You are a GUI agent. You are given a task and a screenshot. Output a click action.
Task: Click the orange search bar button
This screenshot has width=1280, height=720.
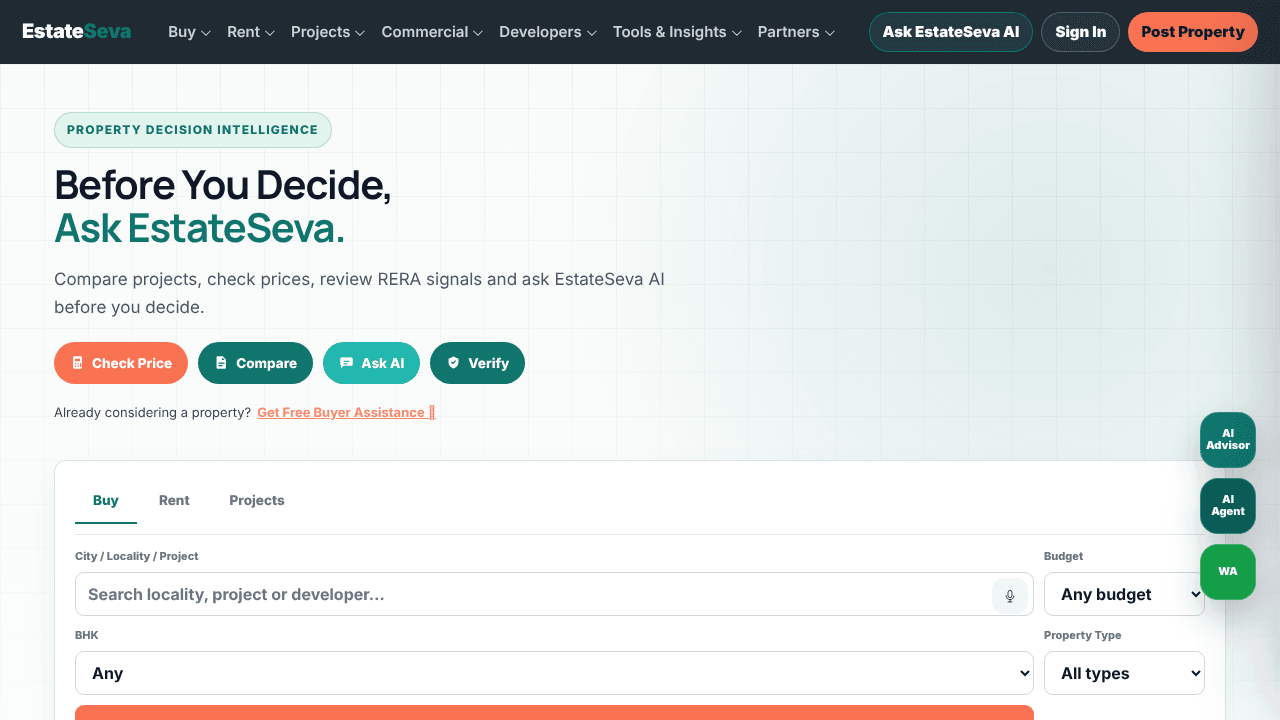point(554,712)
